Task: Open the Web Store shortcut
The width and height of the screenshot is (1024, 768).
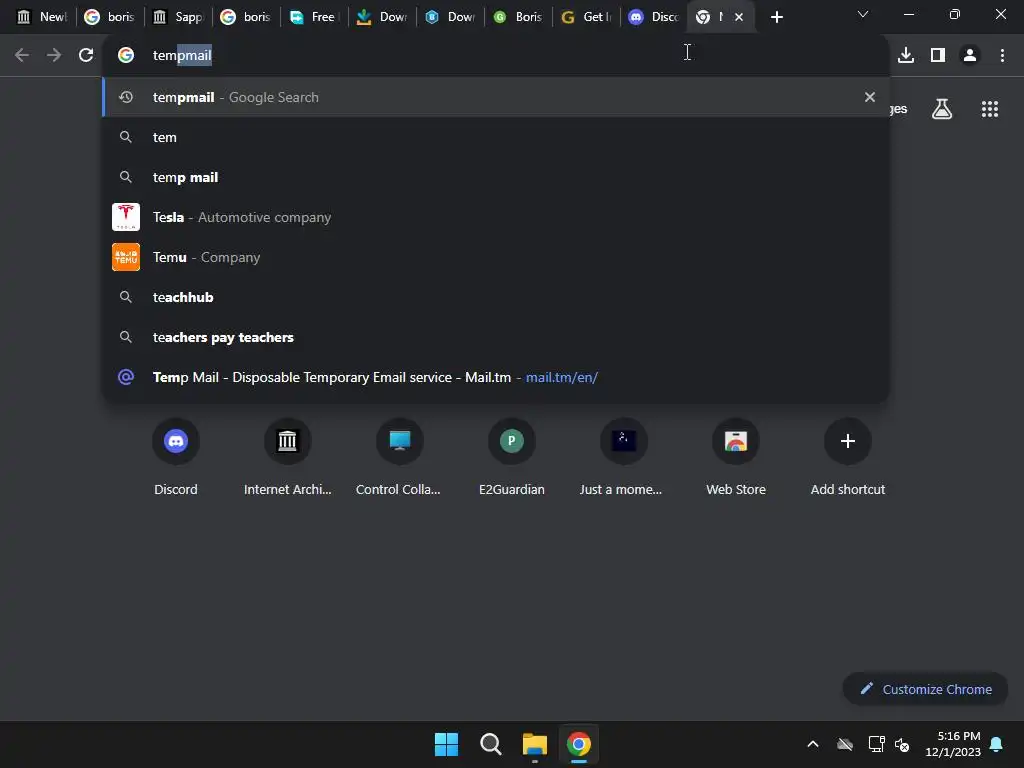Action: point(735,456)
